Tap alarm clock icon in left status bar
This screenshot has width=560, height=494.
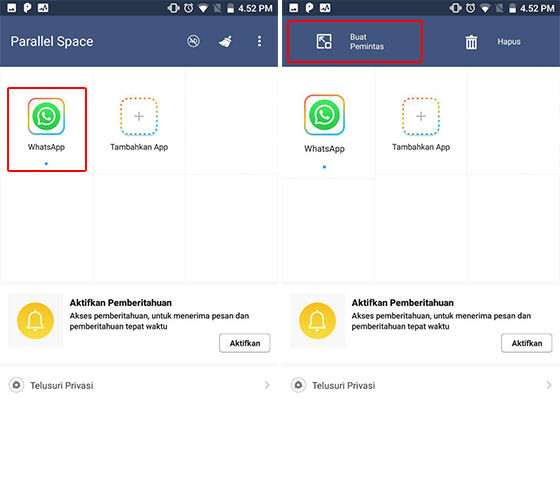tap(189, 8)
